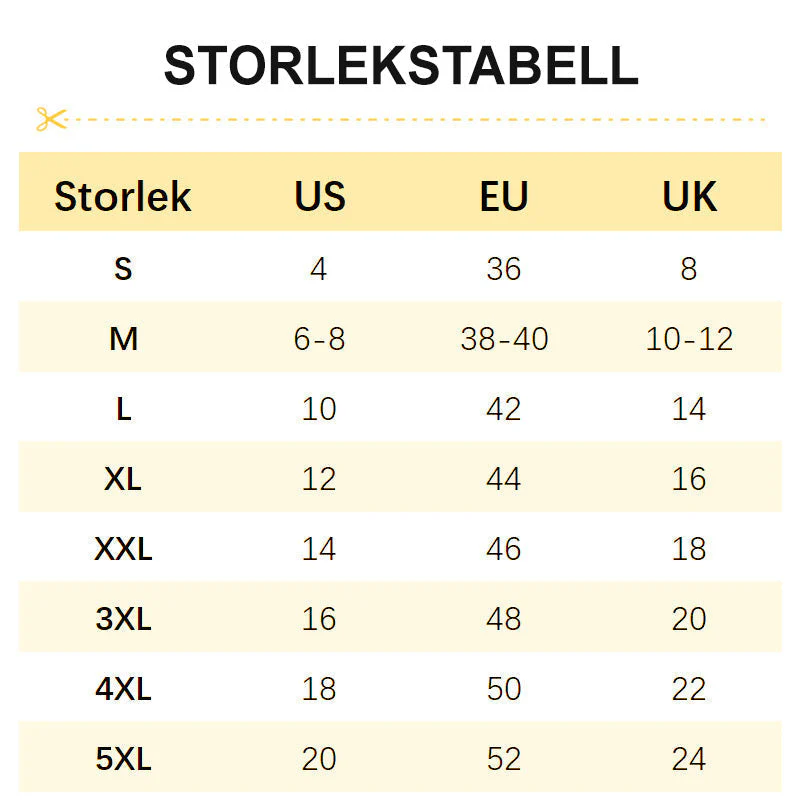Select the Storlek column header
Image resolution: width=800 pixels, height=800 pixels.
point(122,196)
